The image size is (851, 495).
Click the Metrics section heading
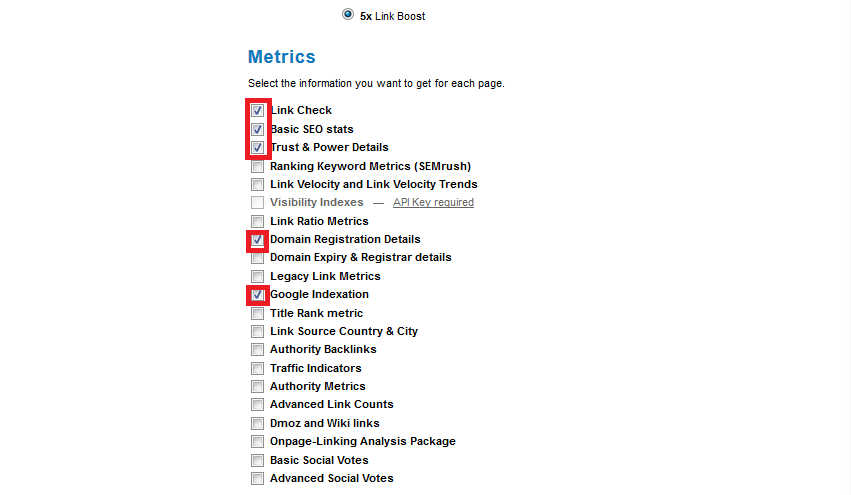click(282, 56)
